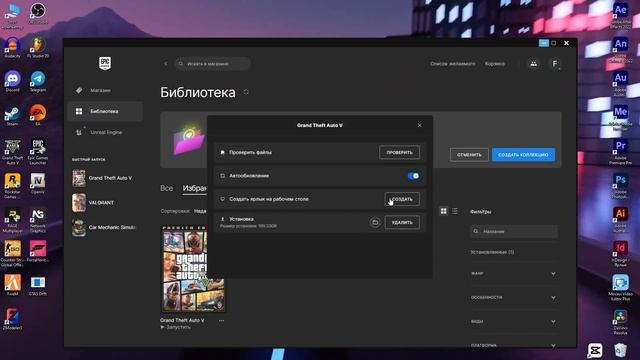Open Unreal Engine section in sidebar
640x360 pixels.
pyautogui.click(x=105, y=132)
